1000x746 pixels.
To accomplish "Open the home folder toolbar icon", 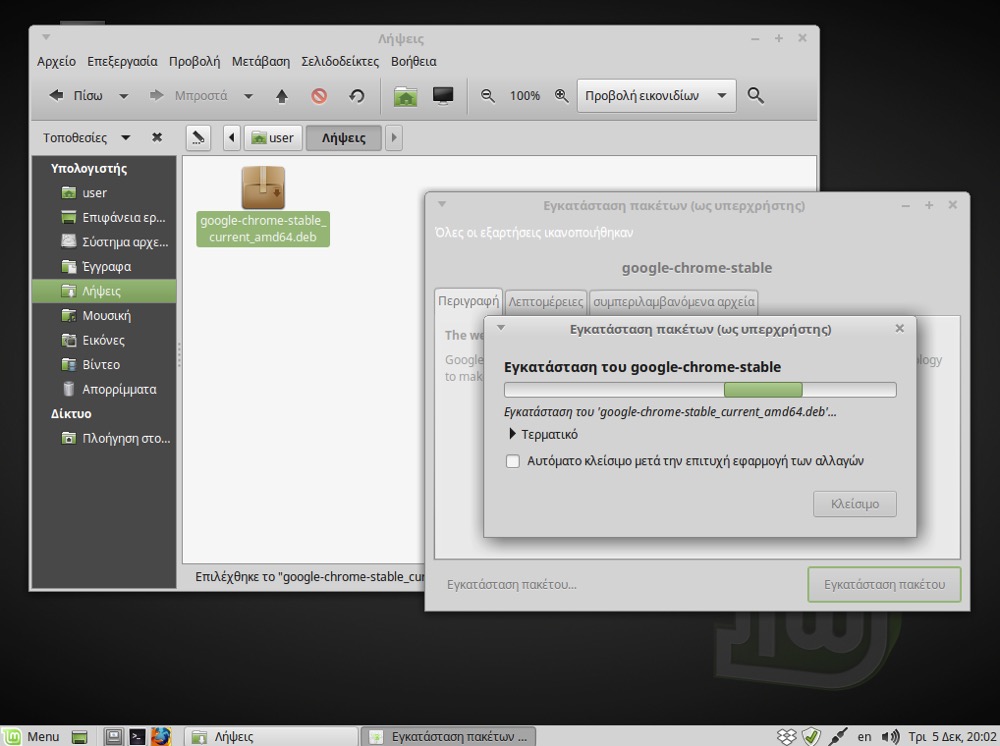I will coord(405,96).
